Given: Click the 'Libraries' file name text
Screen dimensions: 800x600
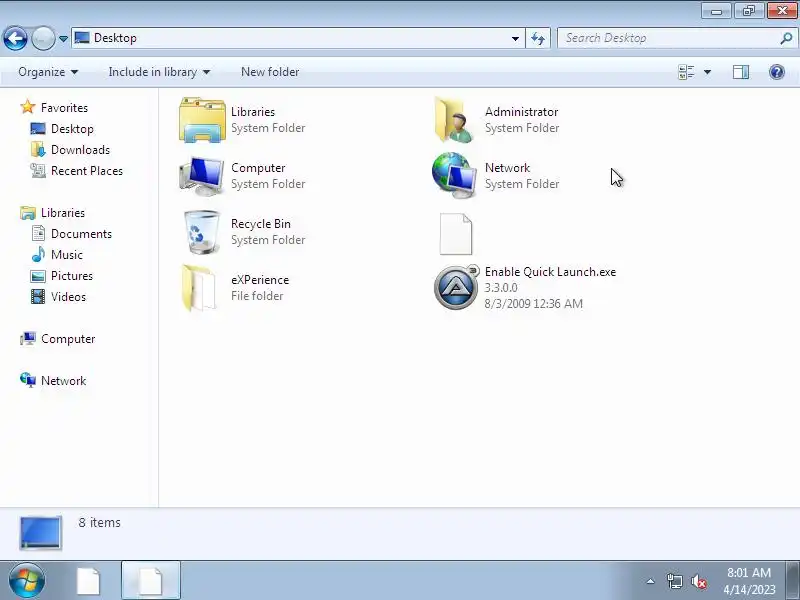Looking at the screenshot, I should 253,112.
